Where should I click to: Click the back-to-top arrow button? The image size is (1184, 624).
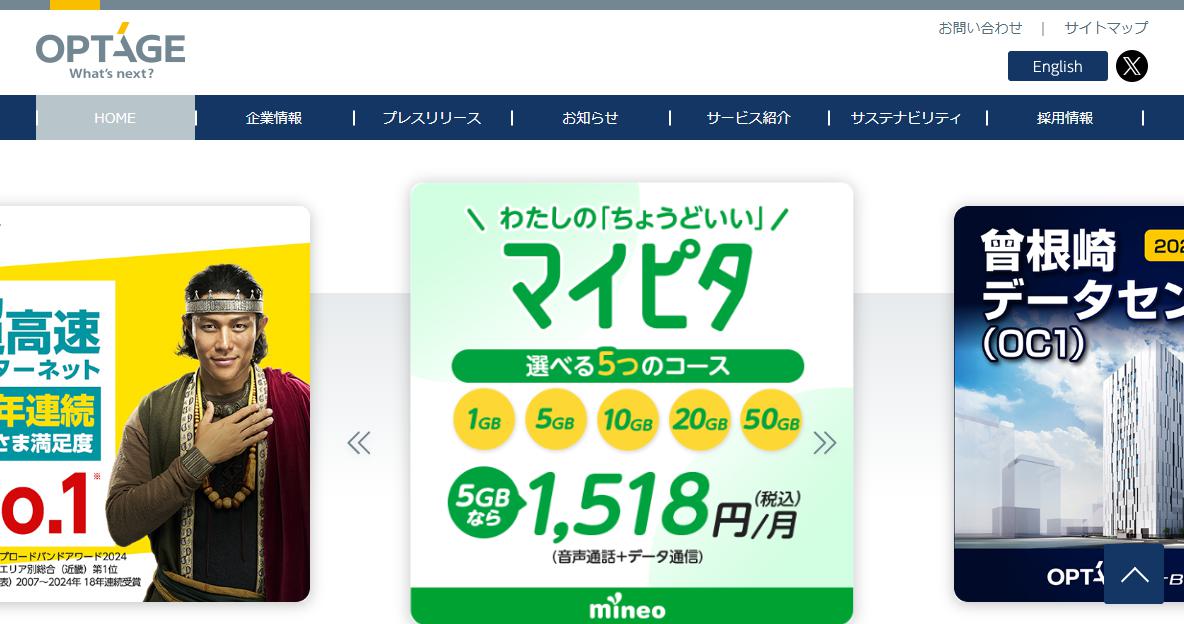pyautogui.click(x=1133, y=574)
